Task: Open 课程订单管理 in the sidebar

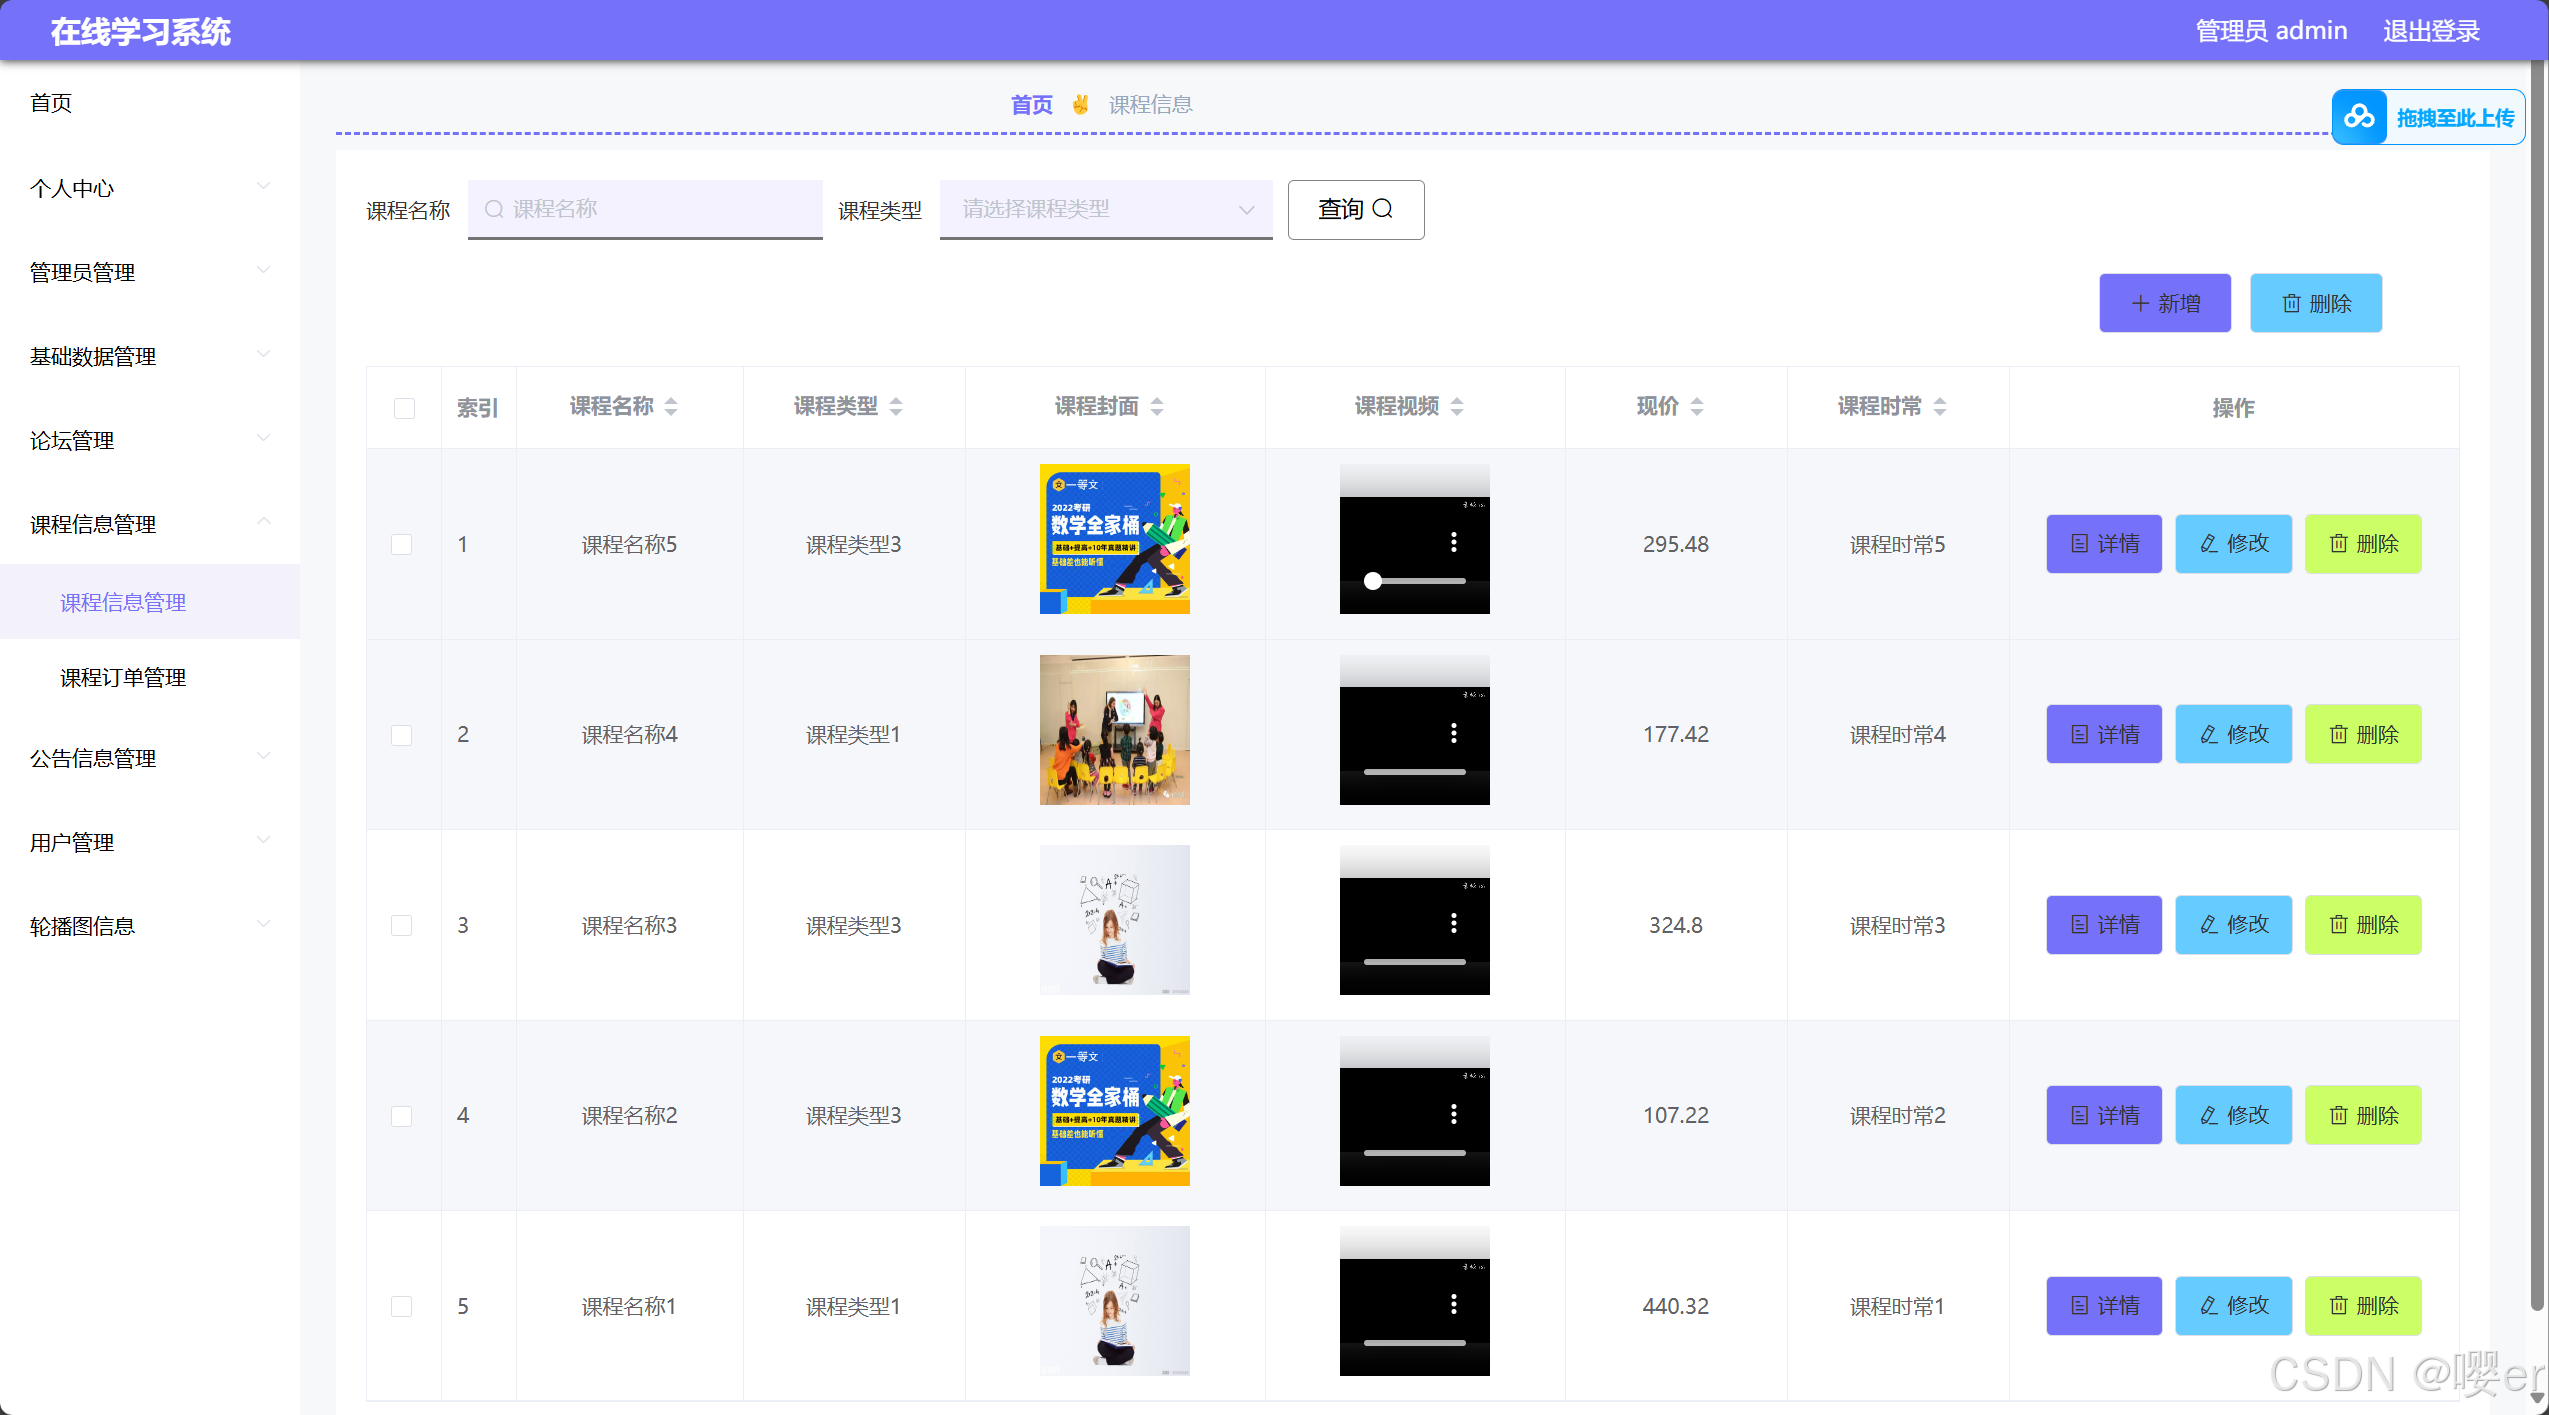Action: point(123,677)
